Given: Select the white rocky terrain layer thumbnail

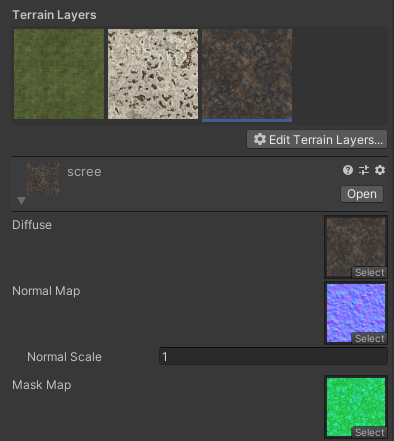Looking at the screenshot, I should coord(153,74).
